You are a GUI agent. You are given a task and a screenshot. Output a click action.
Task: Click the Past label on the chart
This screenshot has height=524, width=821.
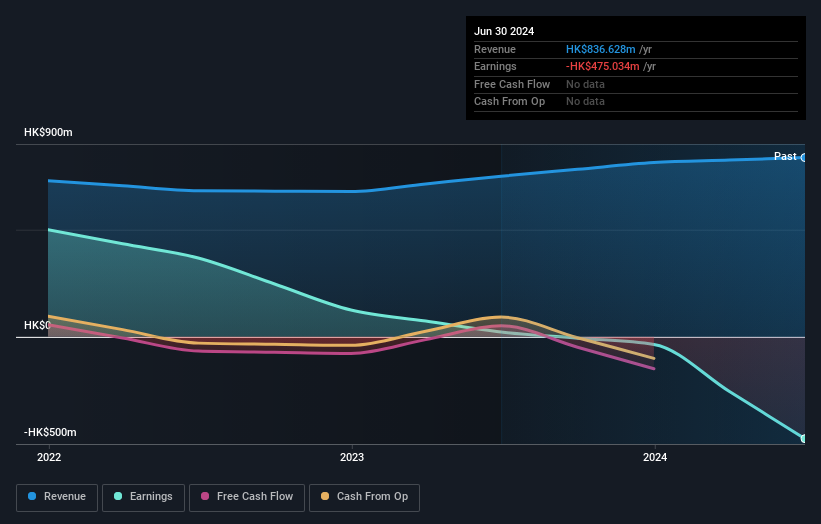pyautogui.click(x=785, y=157)
